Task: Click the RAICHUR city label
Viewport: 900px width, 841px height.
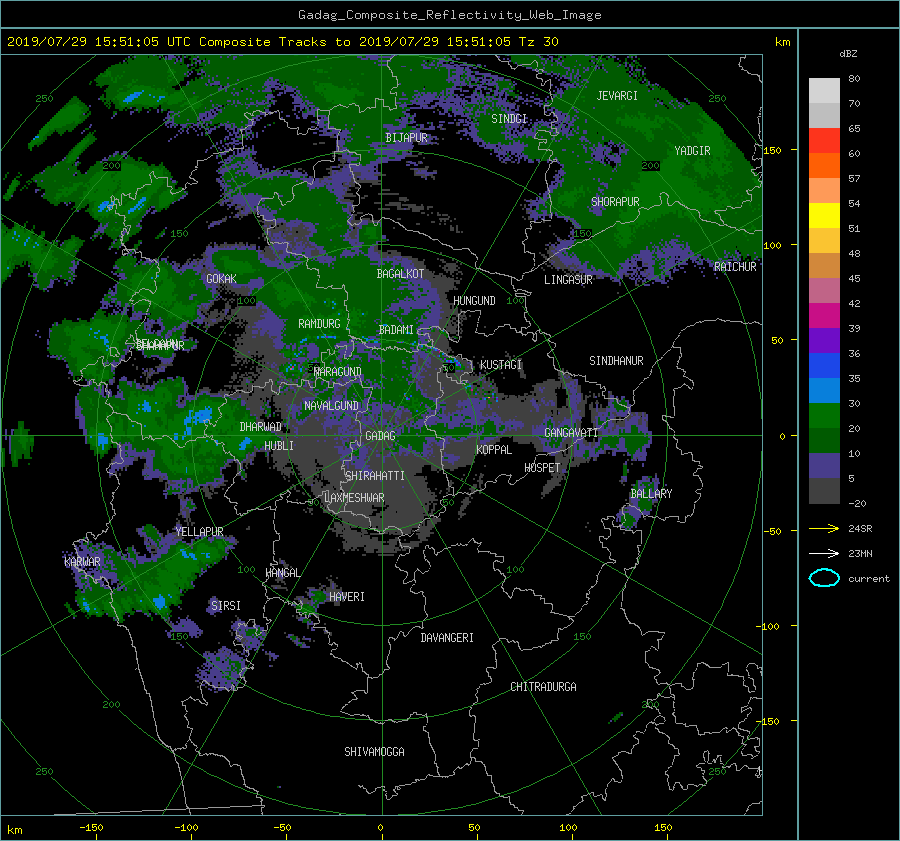Action: click(x=735, y=267)
